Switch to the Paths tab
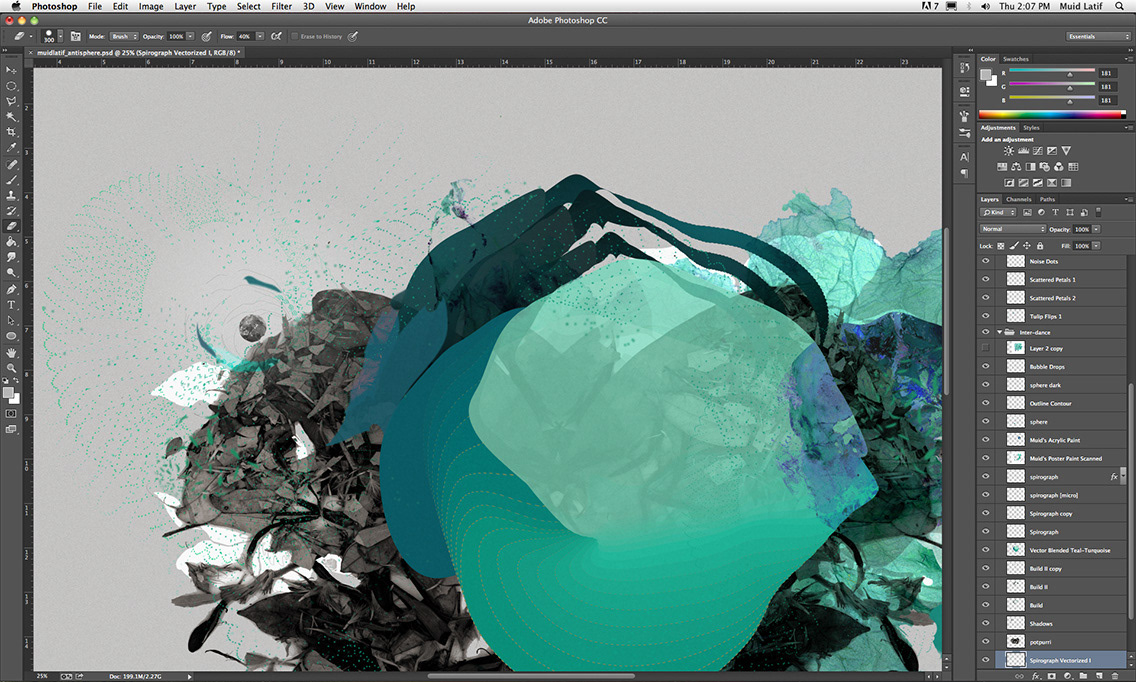Screen dimensions: 1136x682 point(1048,199)
